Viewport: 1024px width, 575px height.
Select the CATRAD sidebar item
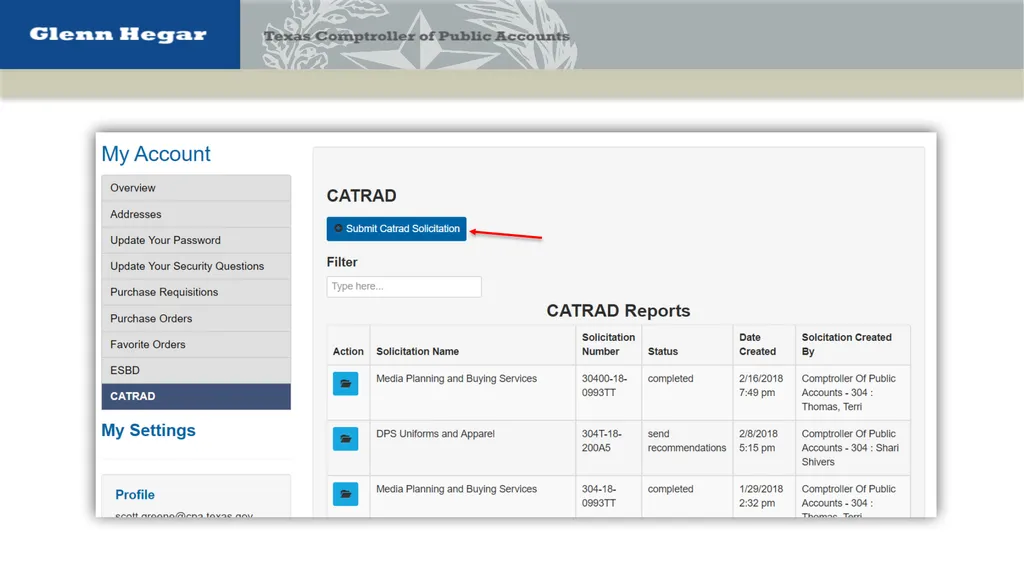196,397
